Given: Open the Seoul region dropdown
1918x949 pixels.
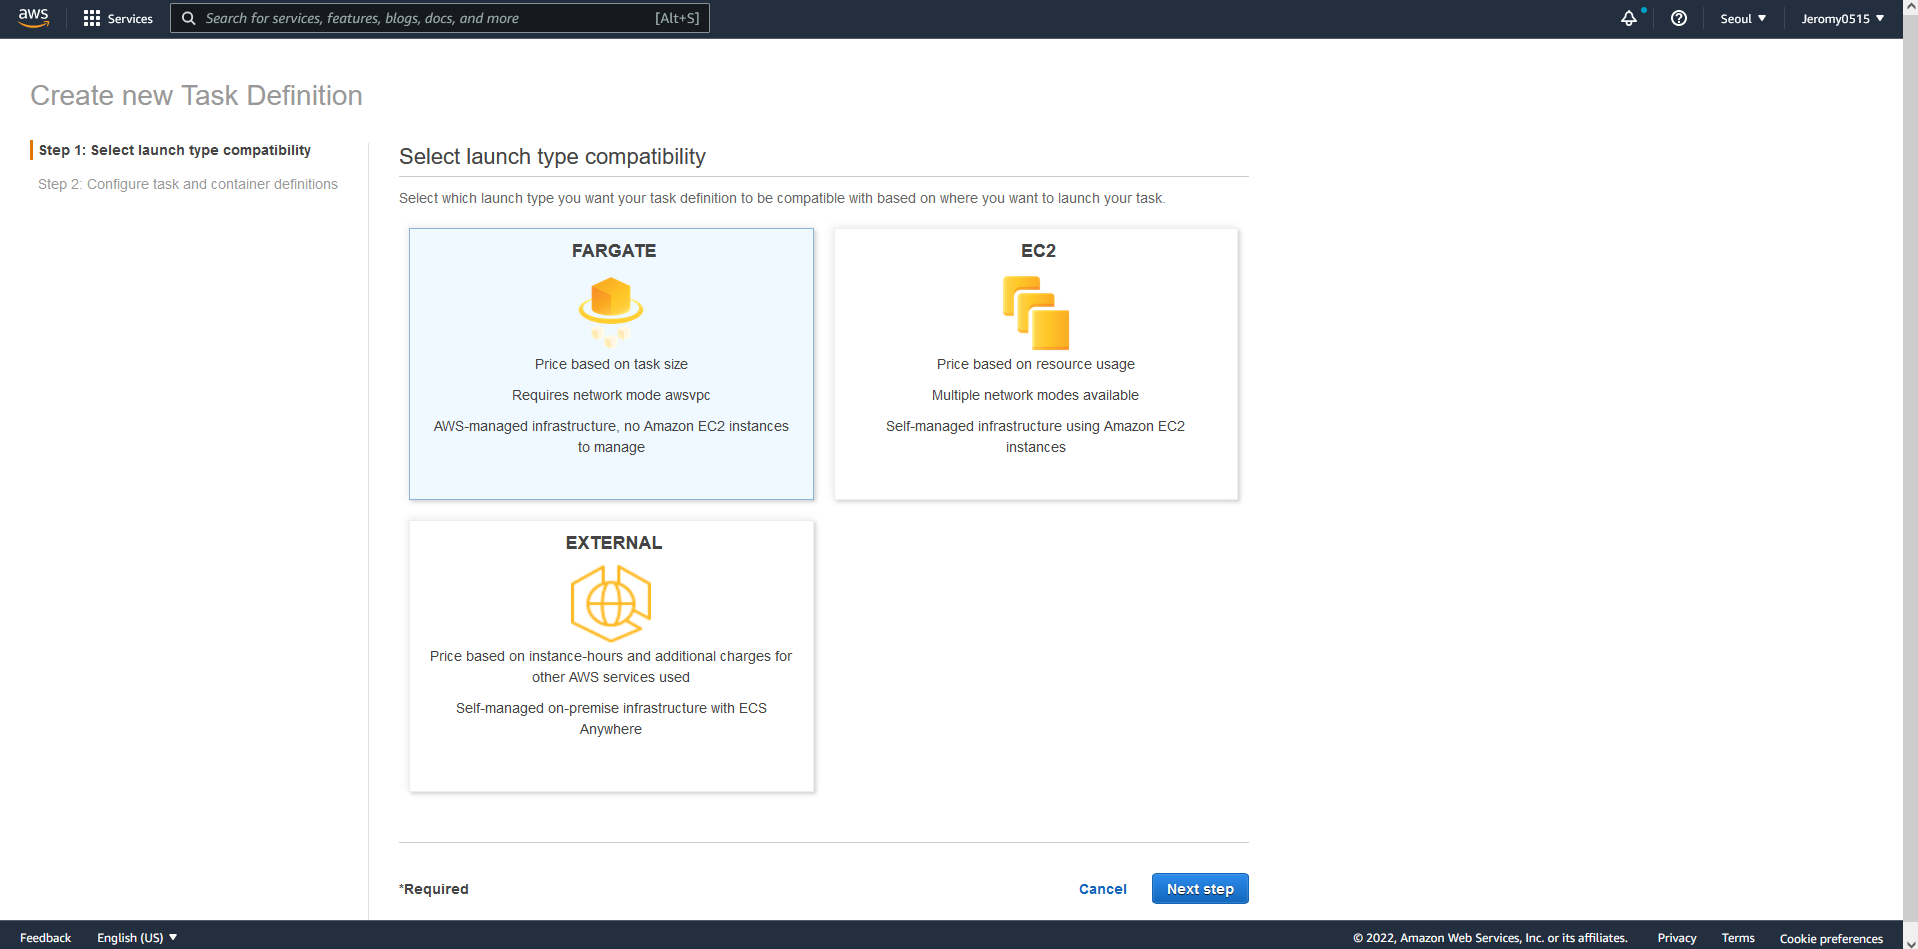Looking at the screenshot, I should 1743,18.
